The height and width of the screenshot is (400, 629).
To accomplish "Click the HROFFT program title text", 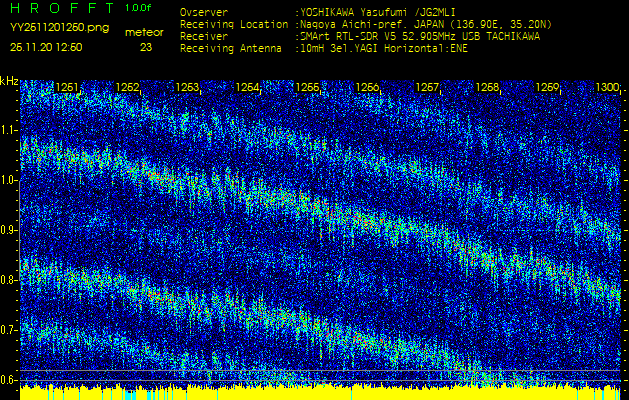I will tap(60, 8).
